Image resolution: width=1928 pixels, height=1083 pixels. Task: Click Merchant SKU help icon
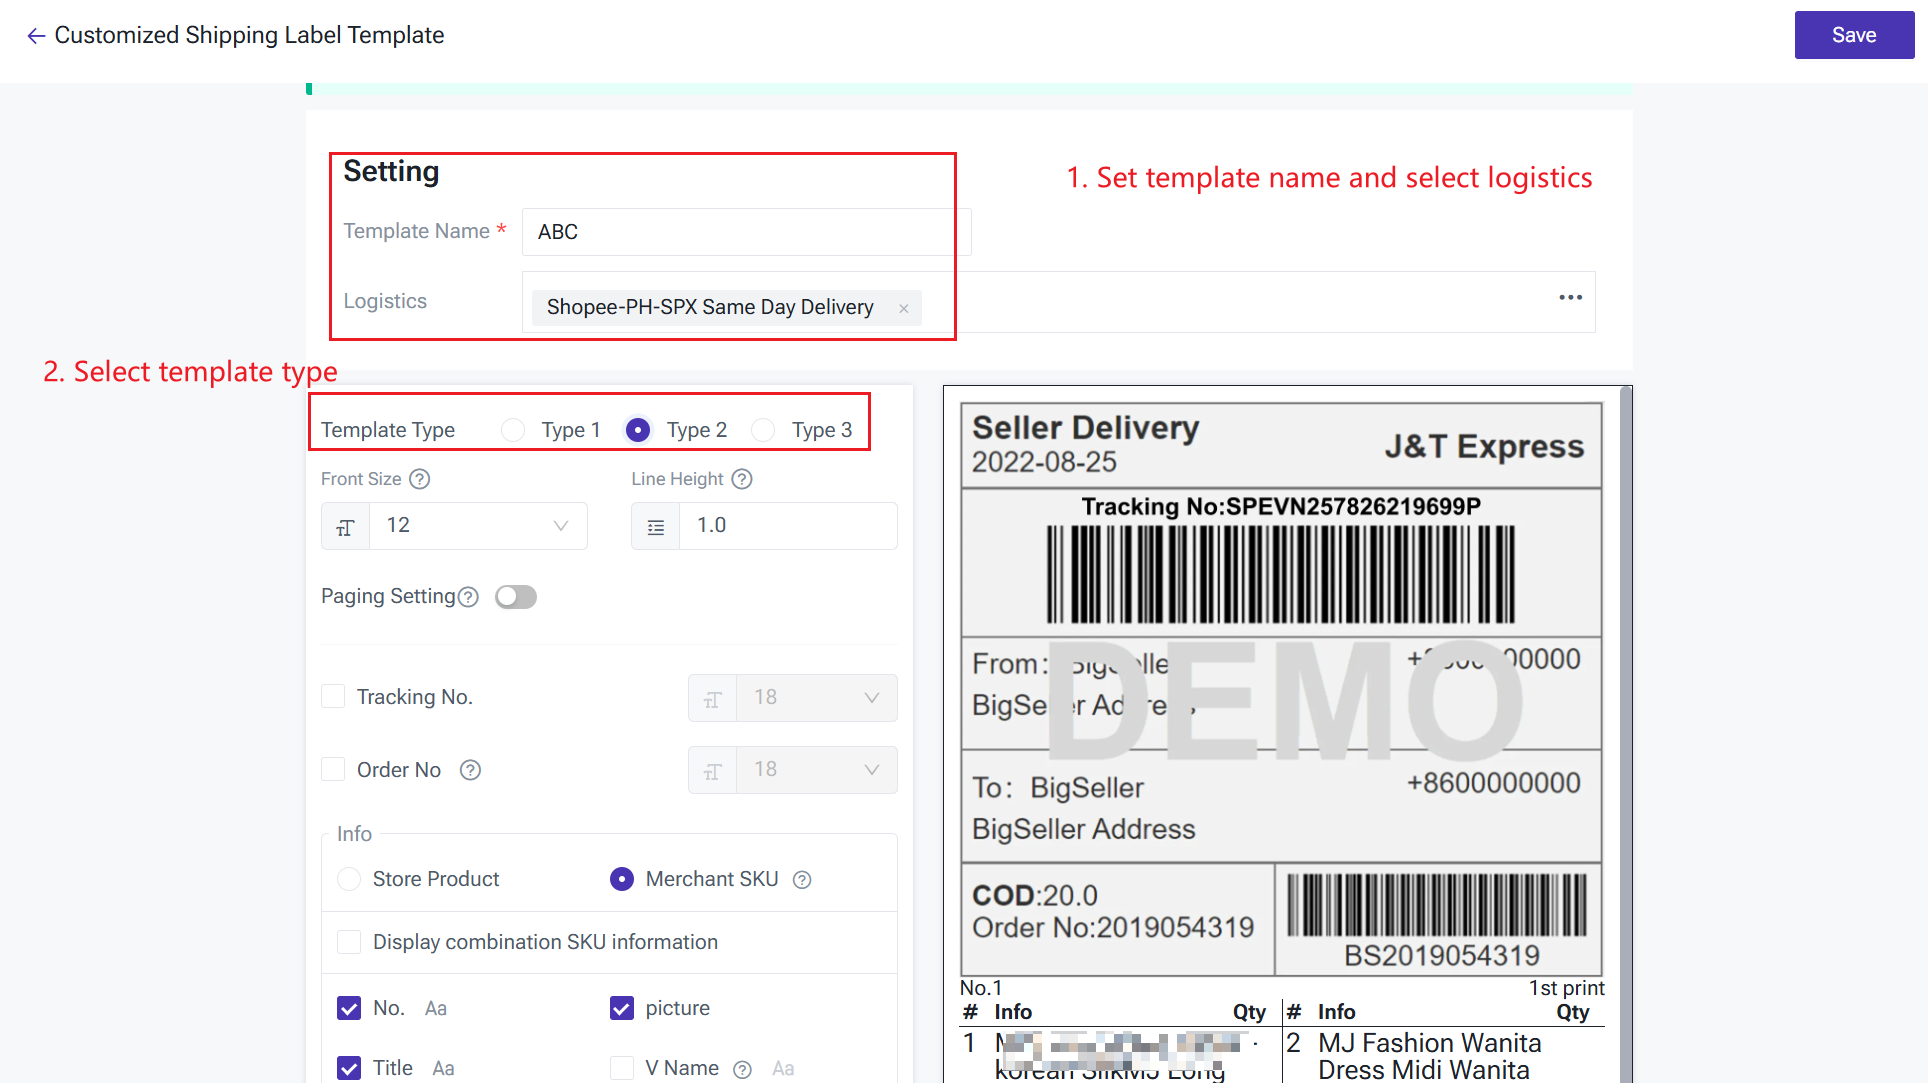(802, 880)
